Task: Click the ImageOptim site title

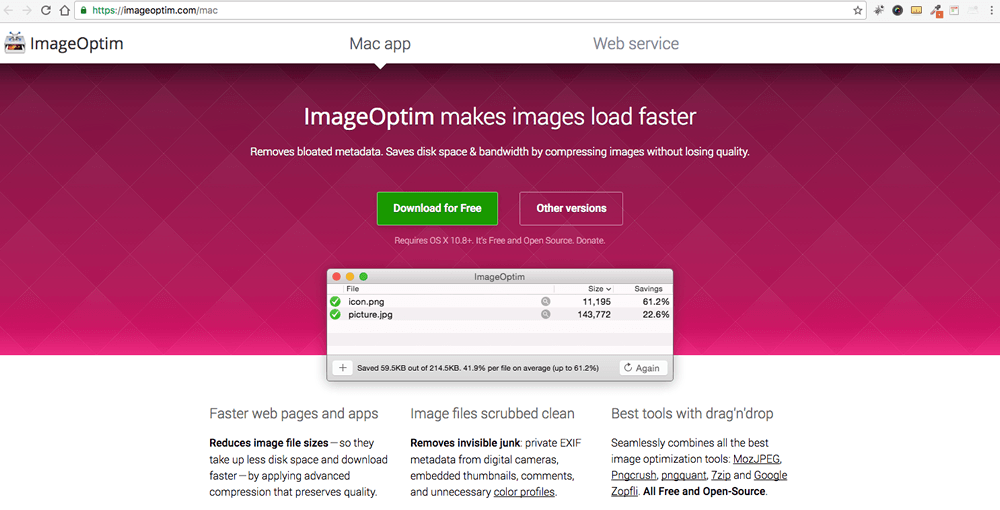Action: (x=77, y=43)
